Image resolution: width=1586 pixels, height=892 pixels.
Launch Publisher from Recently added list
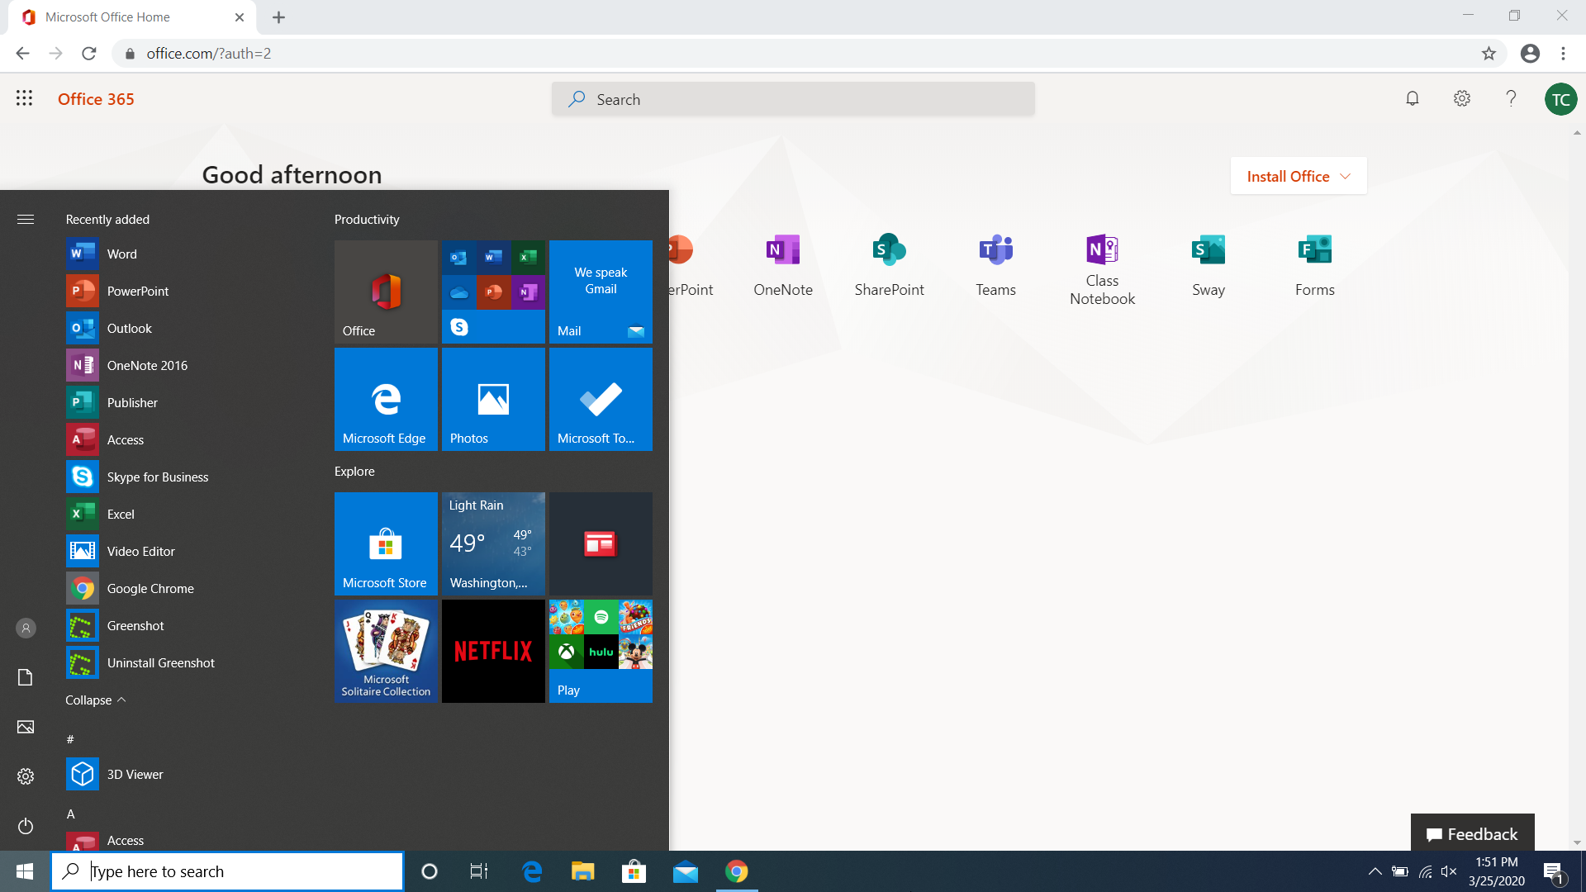click(131, 402)
